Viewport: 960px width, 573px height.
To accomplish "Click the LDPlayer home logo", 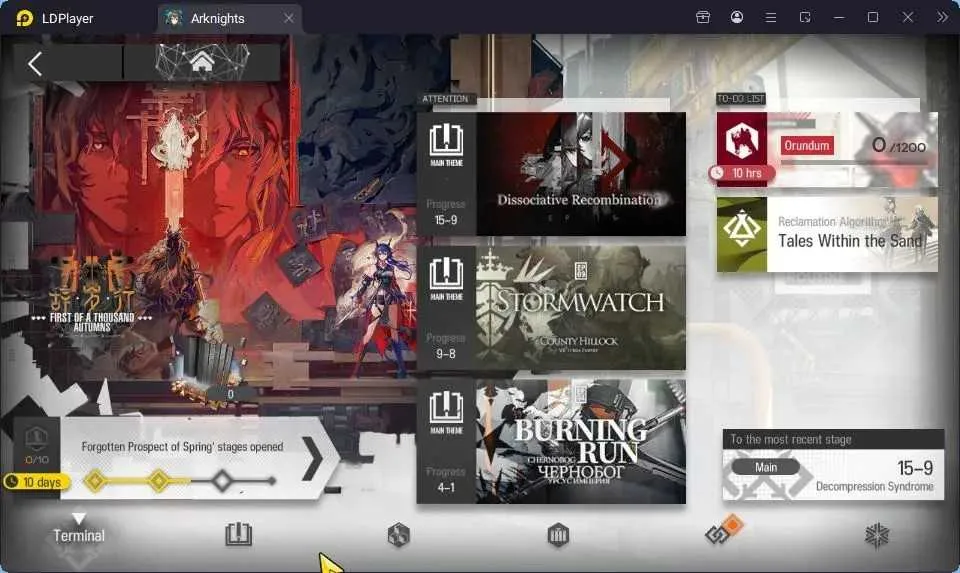I will pyautogui.click(x=24, y=18).
